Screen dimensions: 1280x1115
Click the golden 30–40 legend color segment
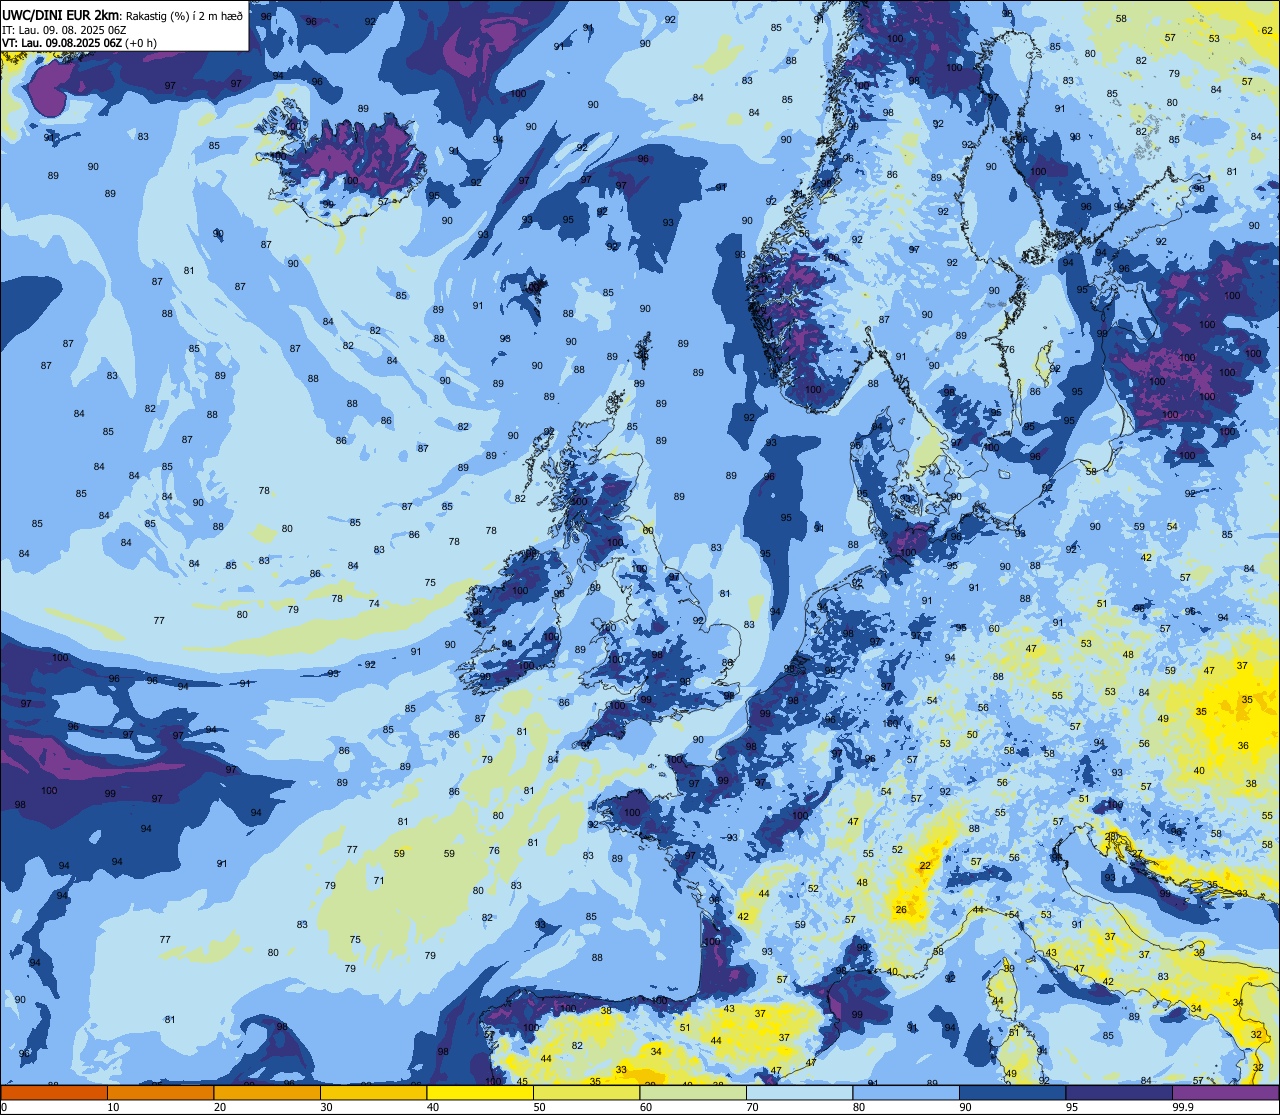tap(373, 1092)
